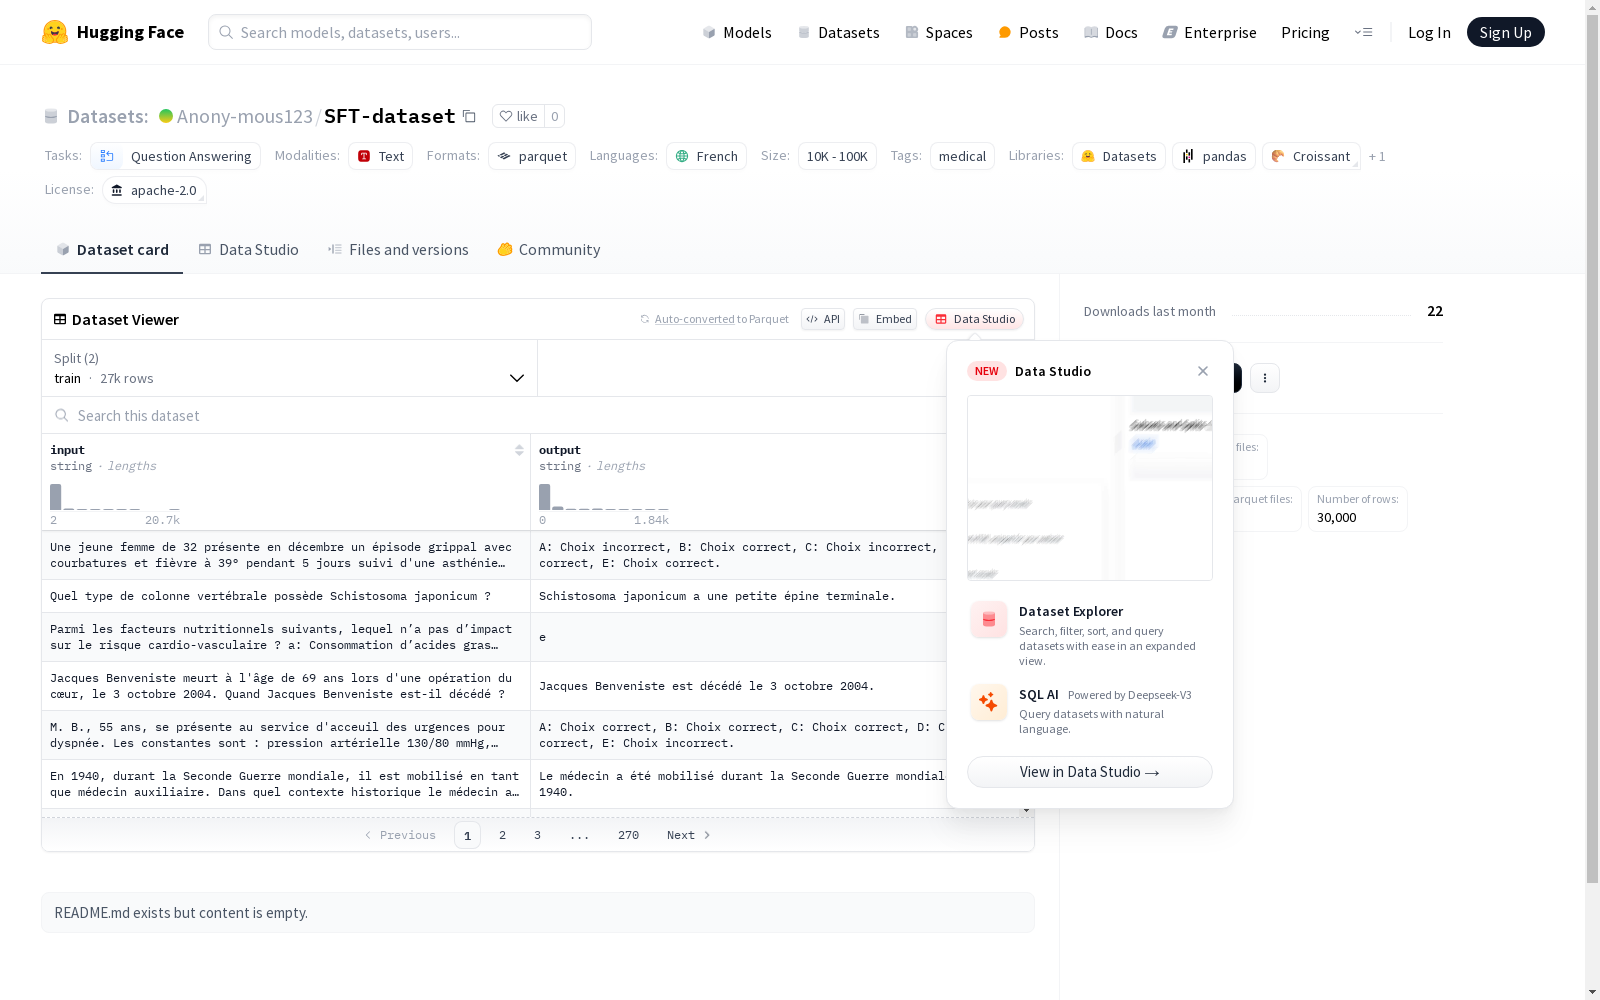Click the heart like button
1600x1000 pixels.
518,116
